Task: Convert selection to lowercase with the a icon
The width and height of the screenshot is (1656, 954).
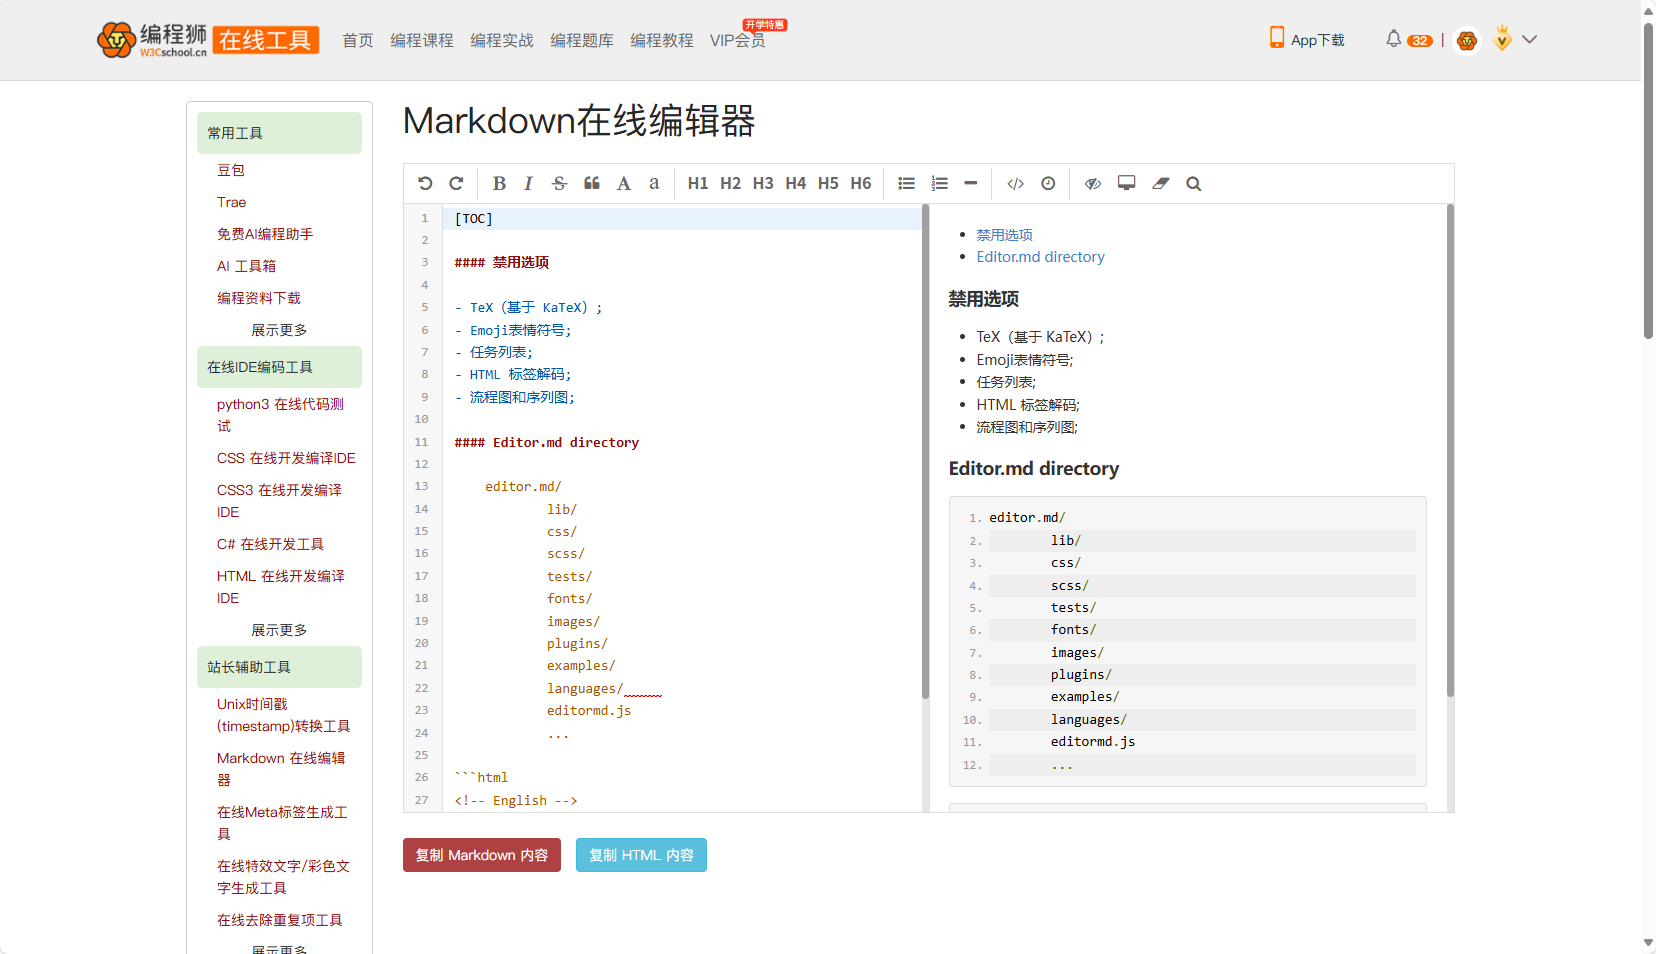Action: coord(654,183)
